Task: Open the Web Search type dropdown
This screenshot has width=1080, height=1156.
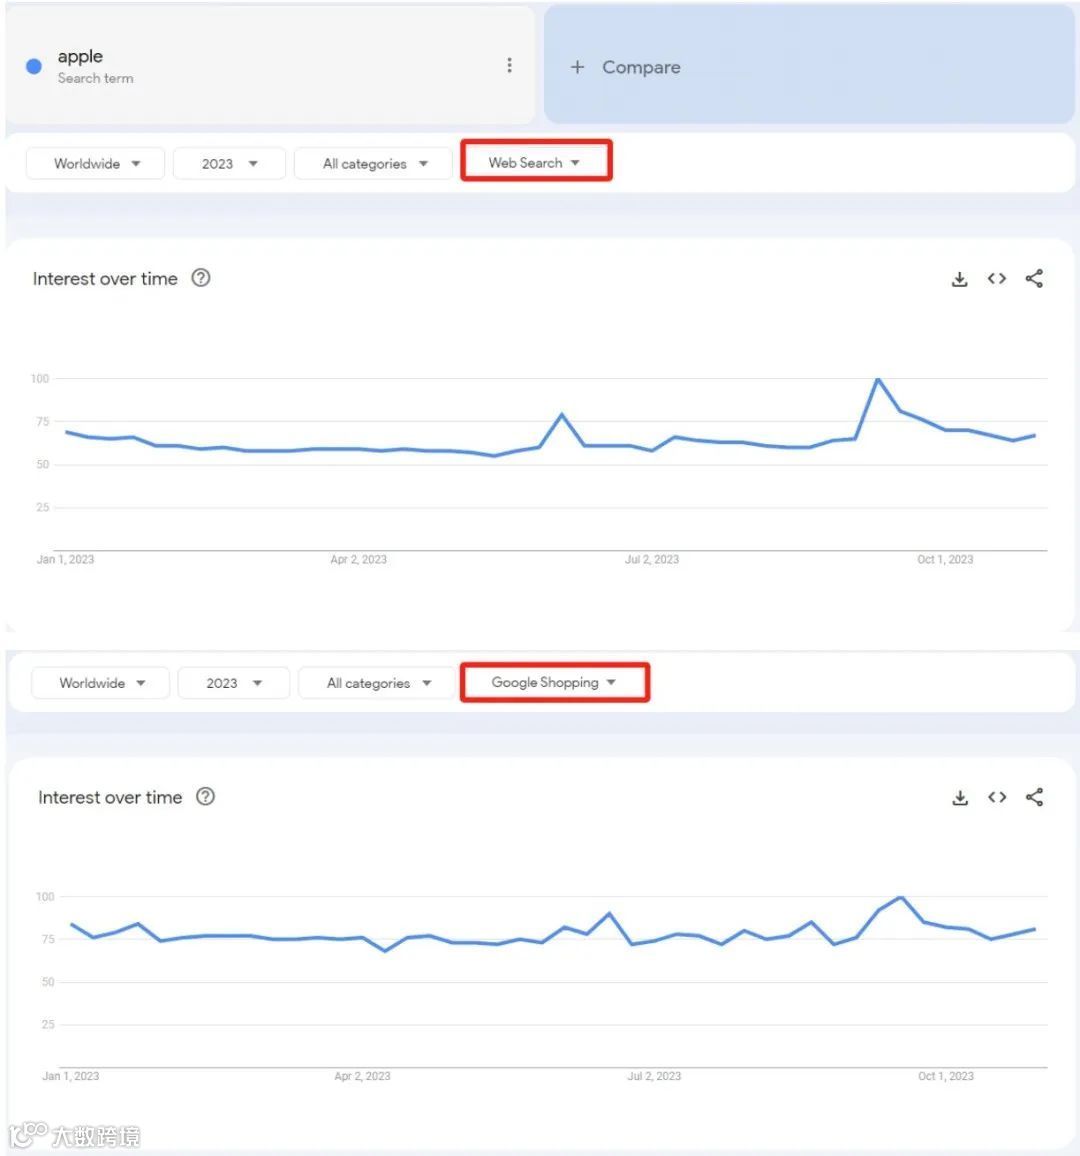Action: click(x=536, y=161)
